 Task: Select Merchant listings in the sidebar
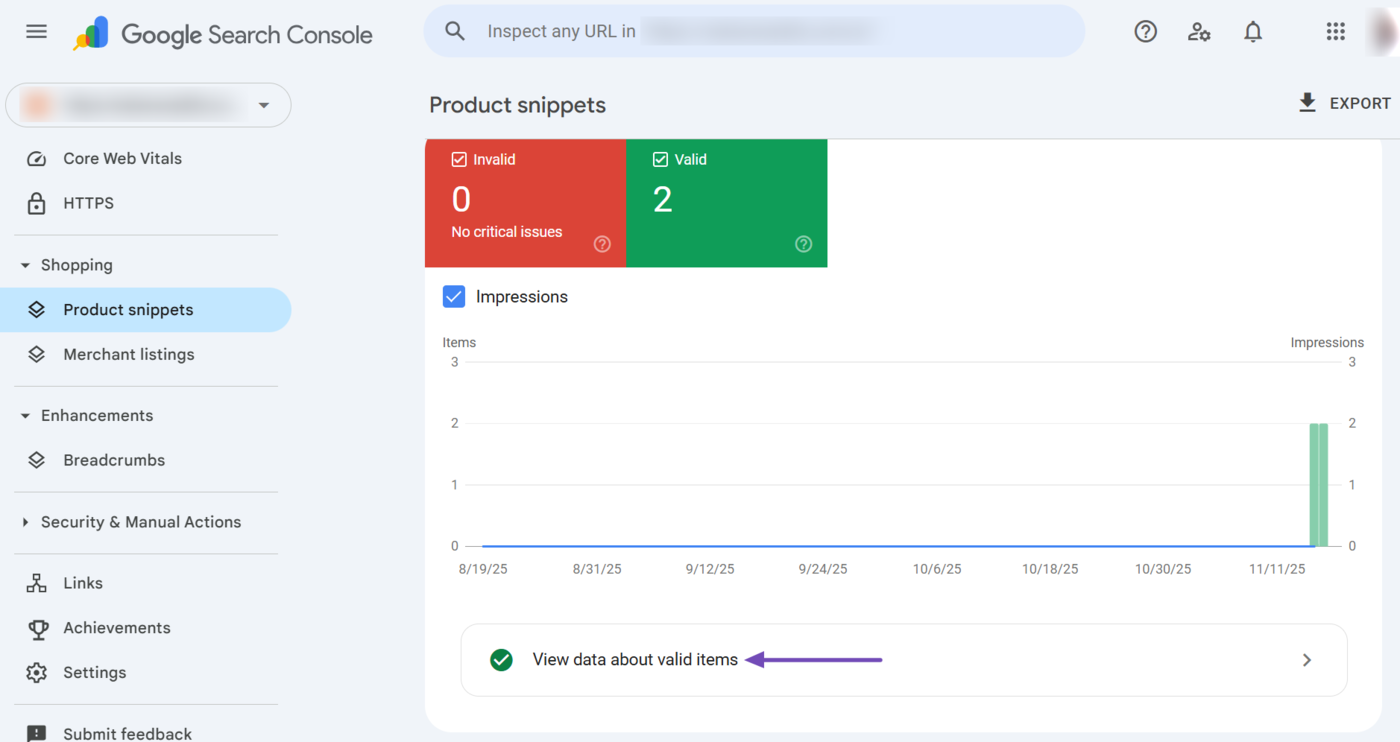pos(129,354)
